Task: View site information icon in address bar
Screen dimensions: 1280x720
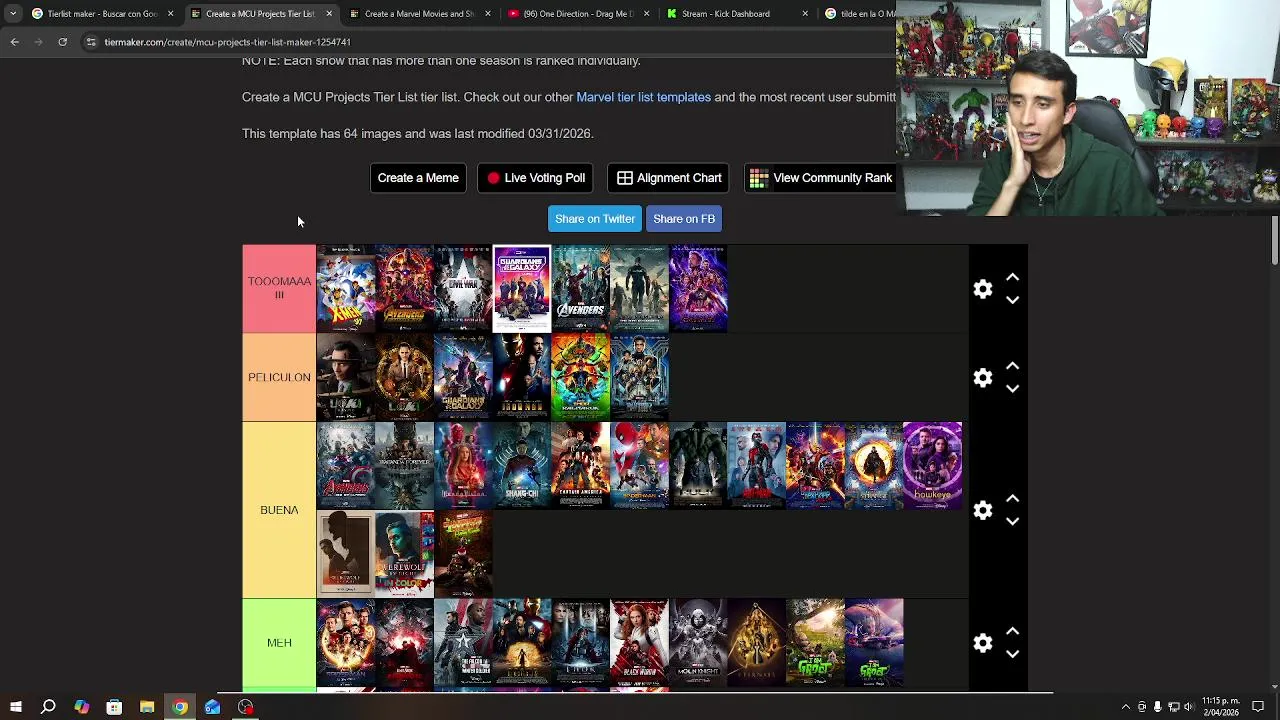Action: 91,42
